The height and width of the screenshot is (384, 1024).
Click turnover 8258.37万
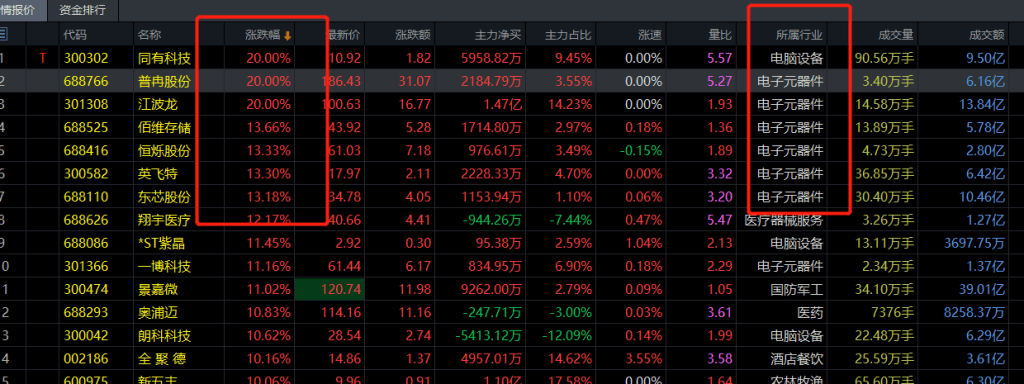(974, 312)
